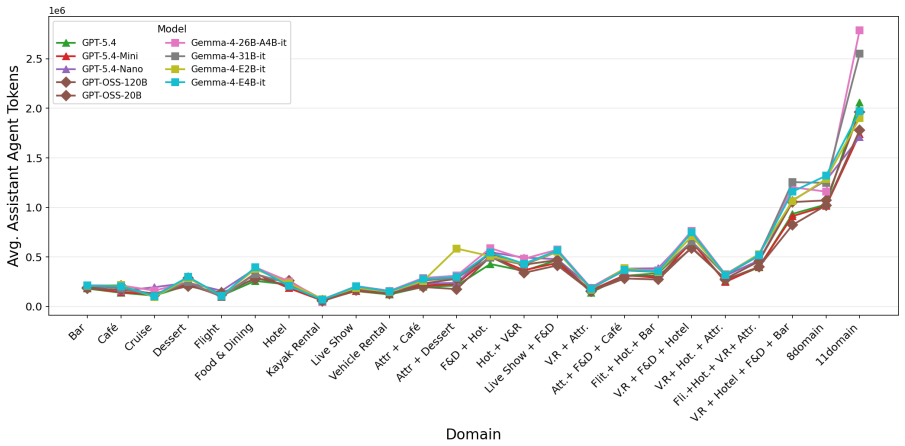
Task: Click the y-axis tick label 2.5
Action: click(34, 59)
